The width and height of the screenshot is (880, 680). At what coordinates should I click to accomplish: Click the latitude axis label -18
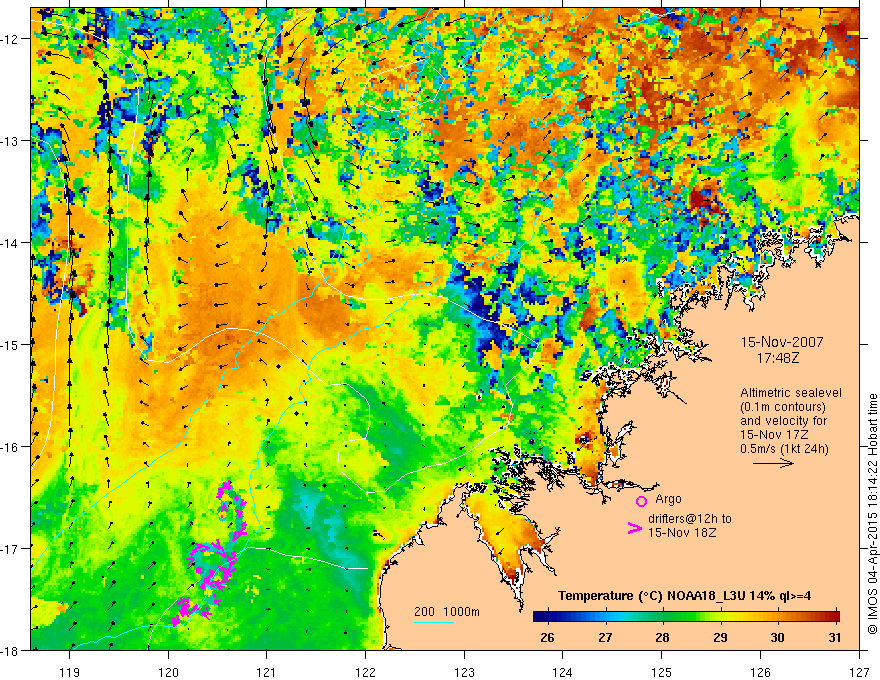[x=11, y=650]
